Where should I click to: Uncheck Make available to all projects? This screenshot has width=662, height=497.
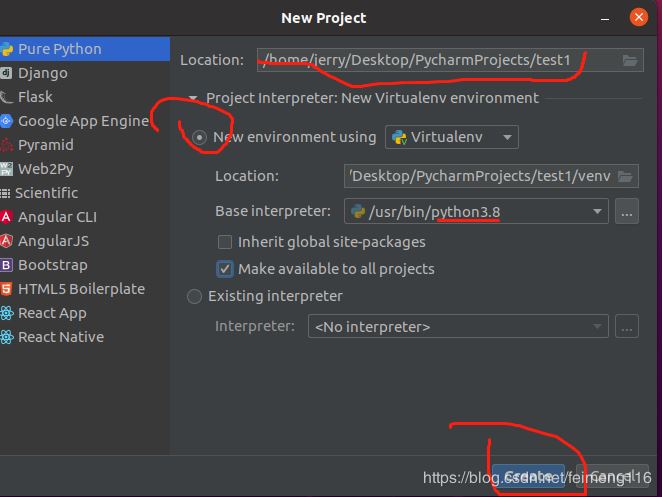click(225, 269)
